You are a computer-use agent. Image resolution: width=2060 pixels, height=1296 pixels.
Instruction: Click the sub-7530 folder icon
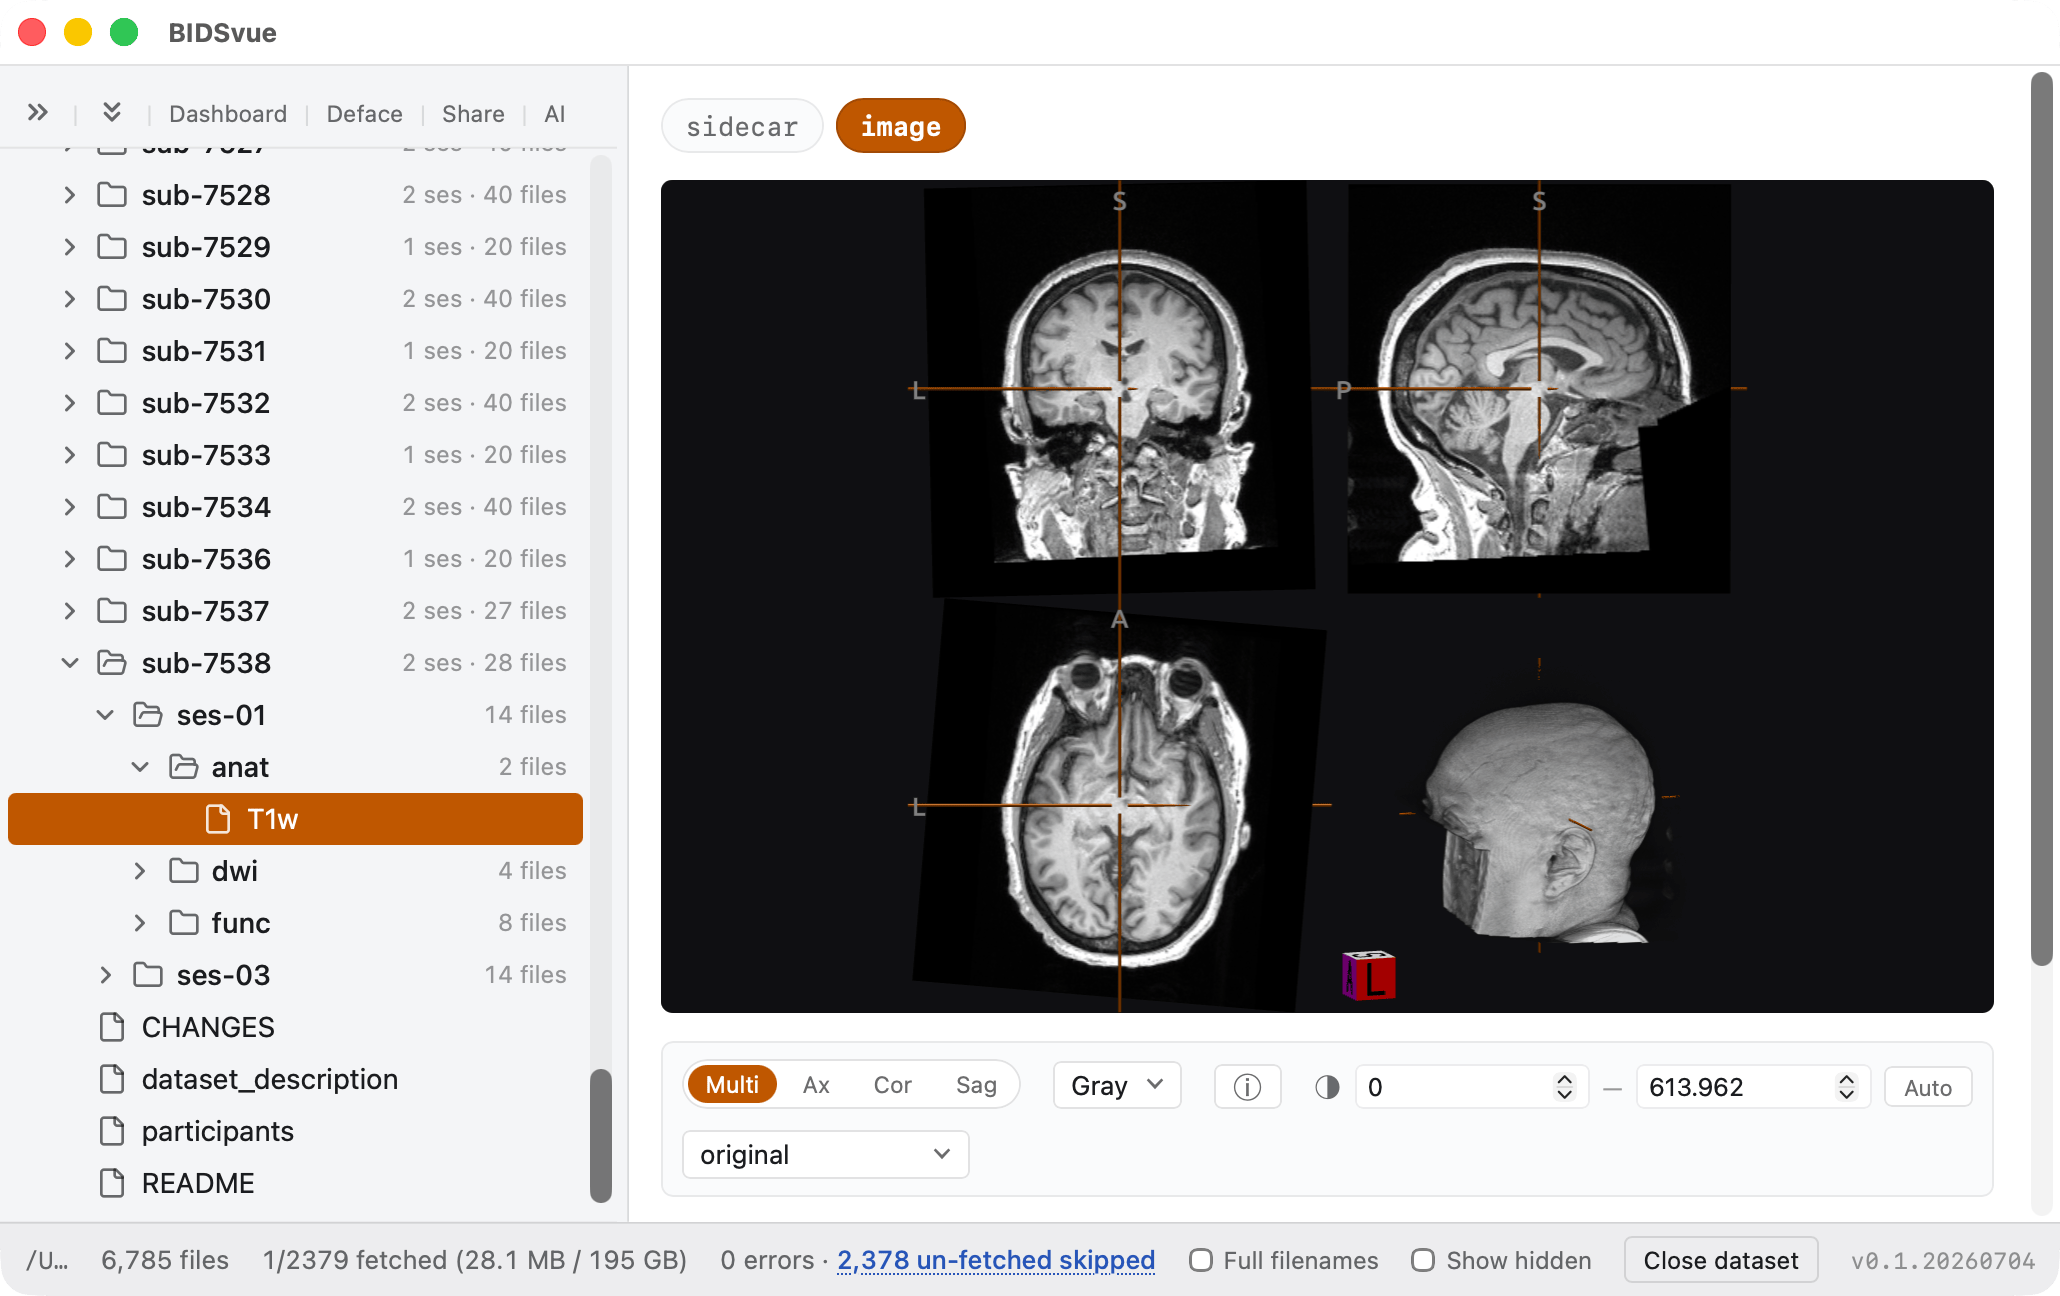[112, 299]
